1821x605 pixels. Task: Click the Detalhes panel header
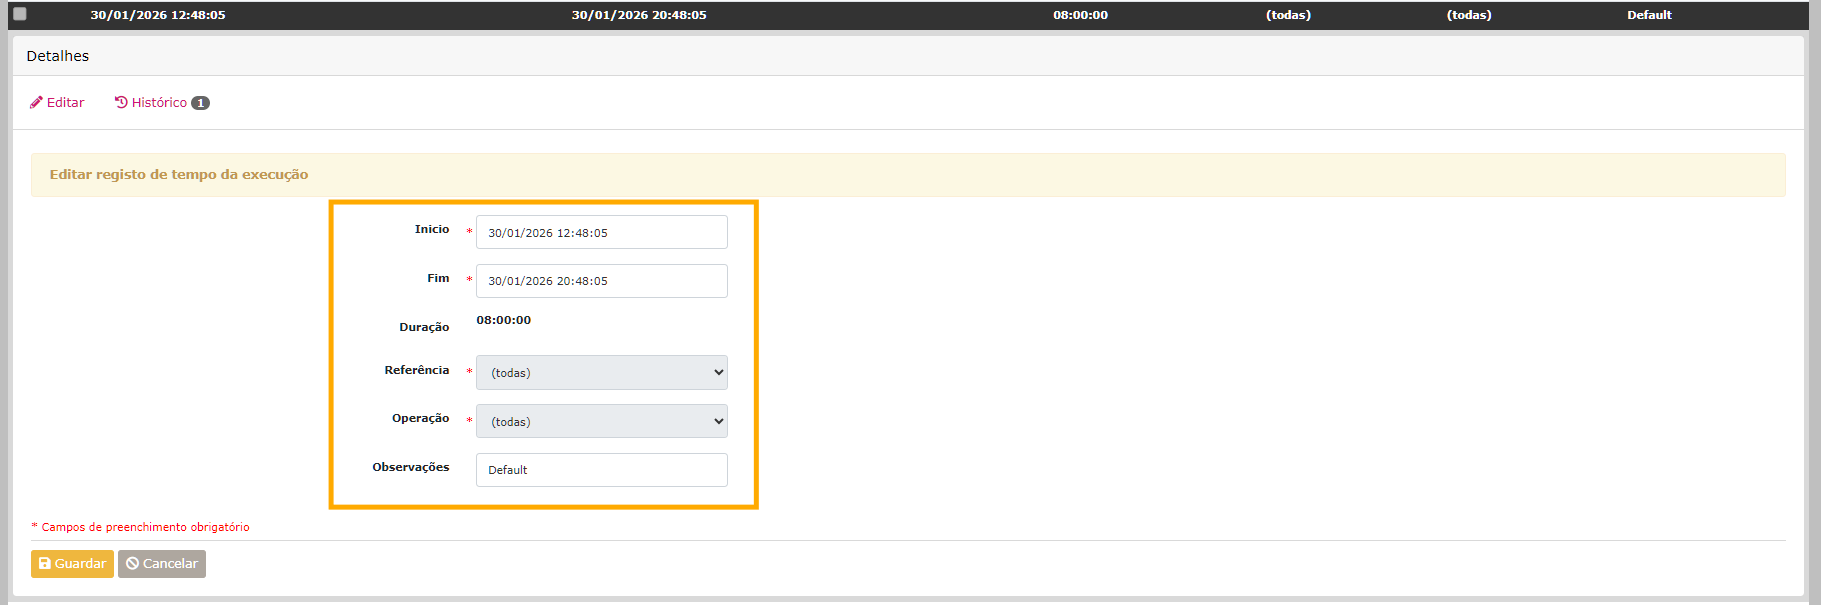click(58, 56)
